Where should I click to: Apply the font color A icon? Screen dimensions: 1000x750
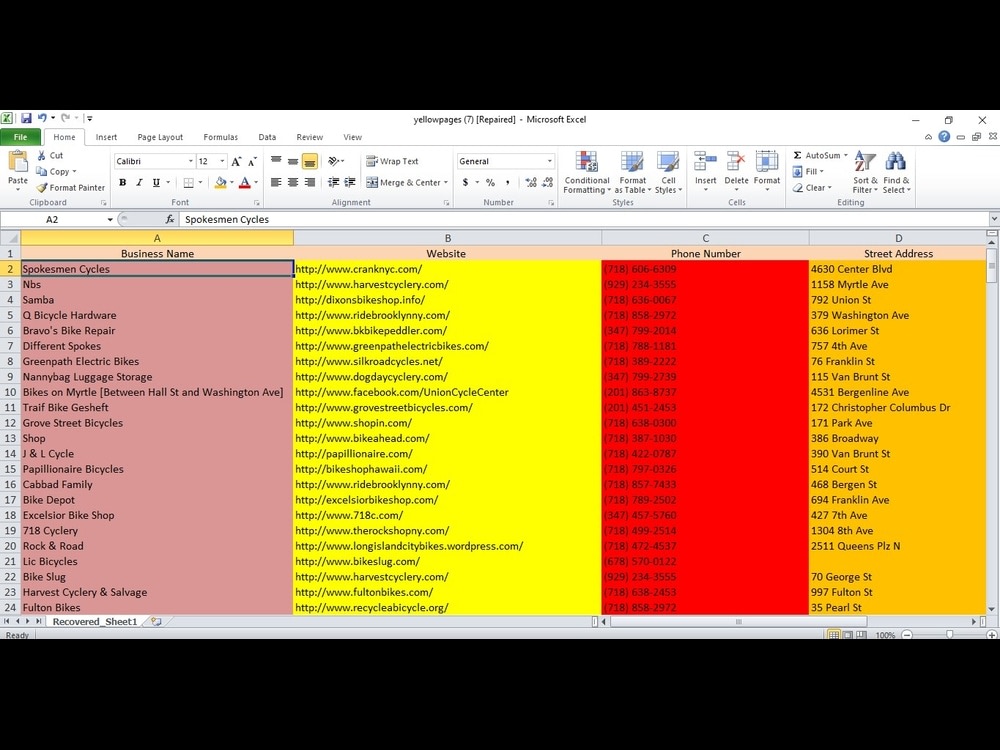(245, 182)
